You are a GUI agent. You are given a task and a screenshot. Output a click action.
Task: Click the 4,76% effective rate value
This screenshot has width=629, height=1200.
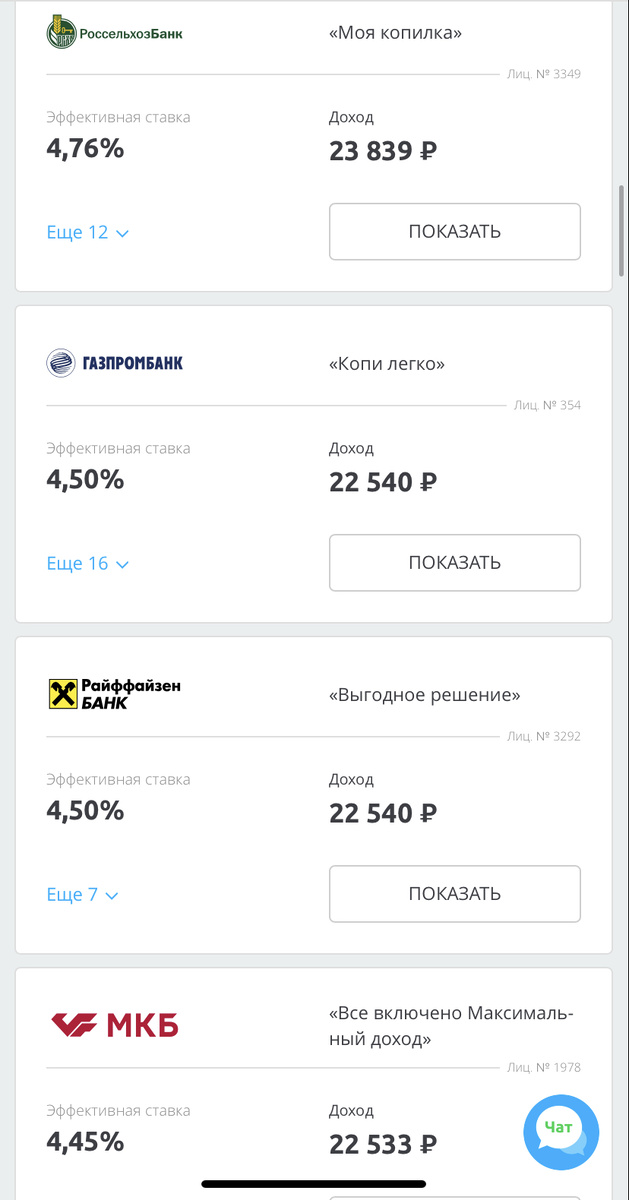point(85,148)
